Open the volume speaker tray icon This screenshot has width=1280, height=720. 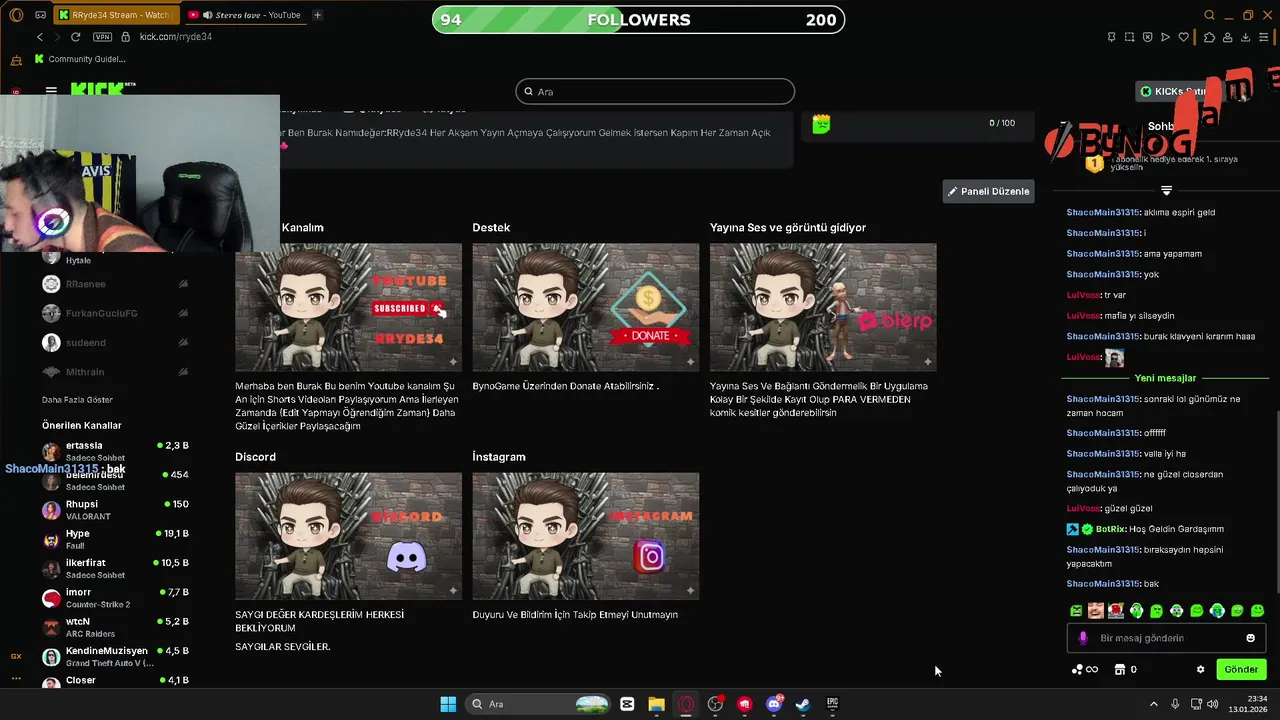tap(1213, 704)
